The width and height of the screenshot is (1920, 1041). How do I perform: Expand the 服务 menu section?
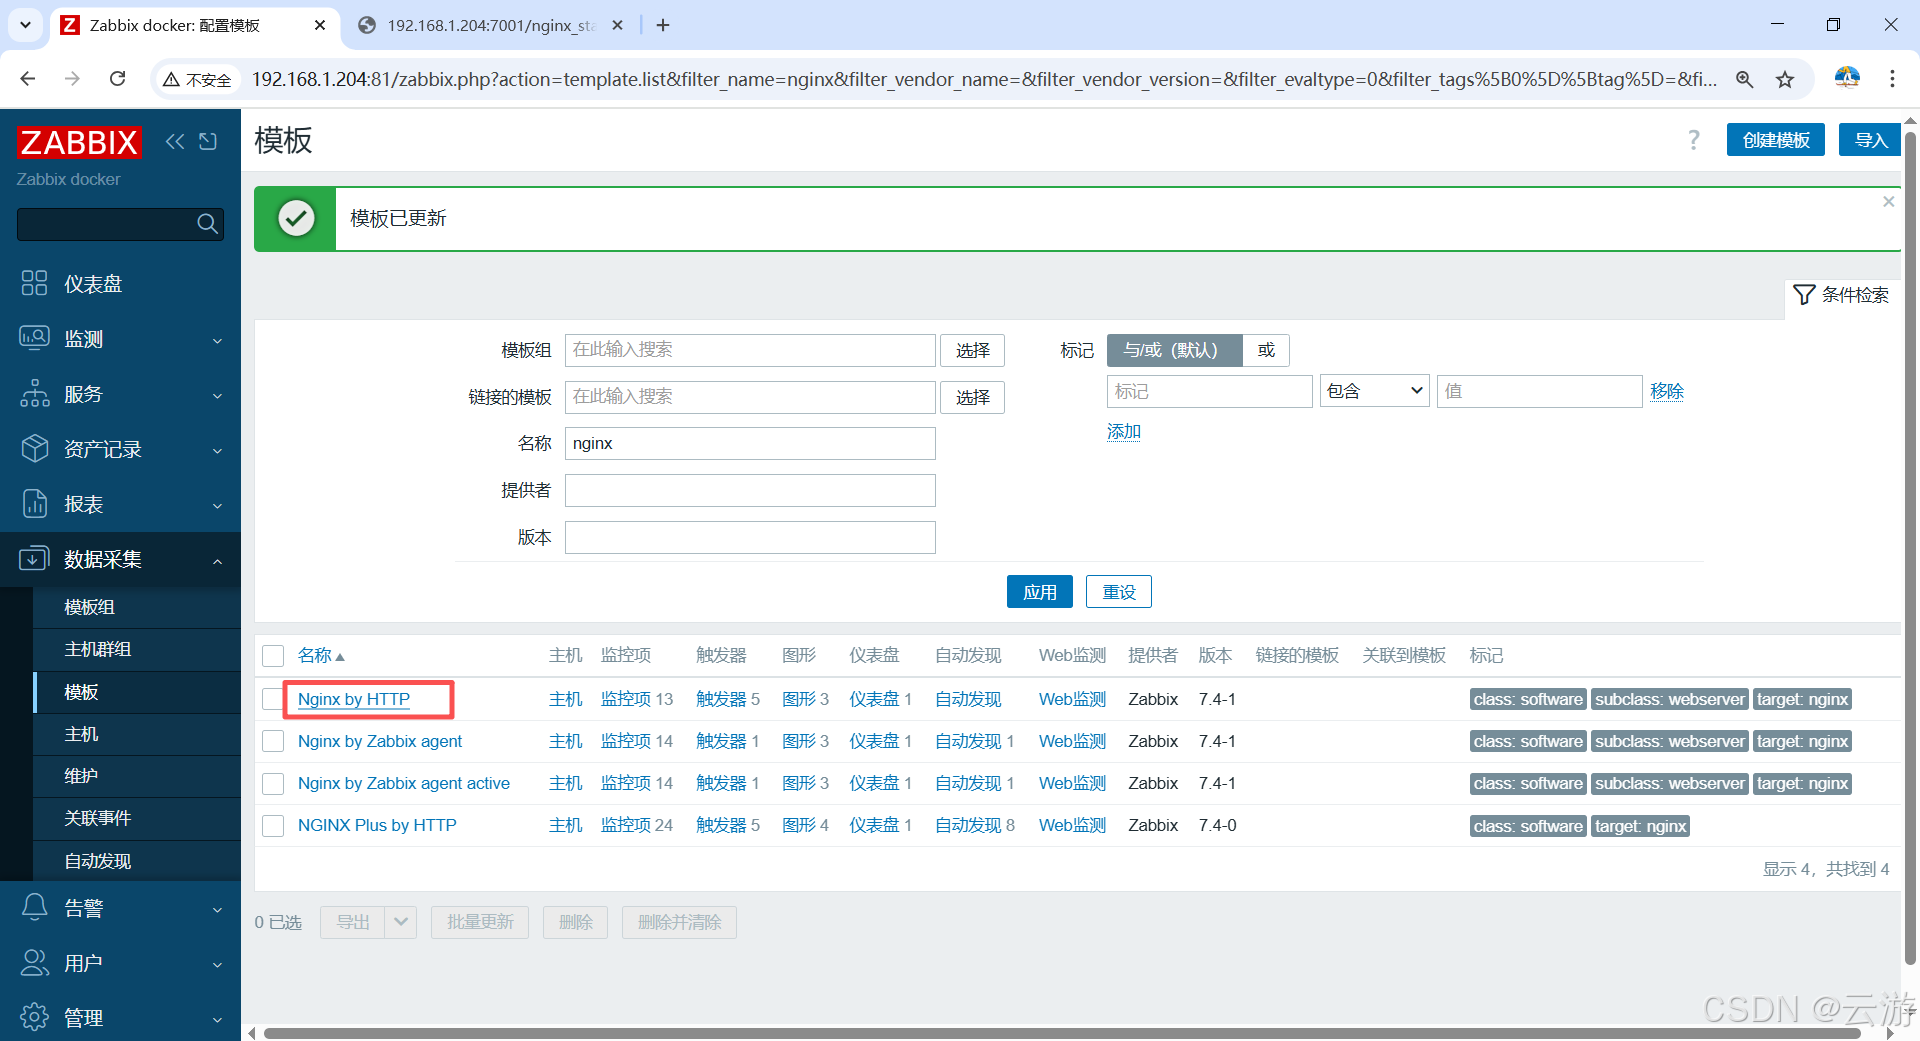pos(217,395)
